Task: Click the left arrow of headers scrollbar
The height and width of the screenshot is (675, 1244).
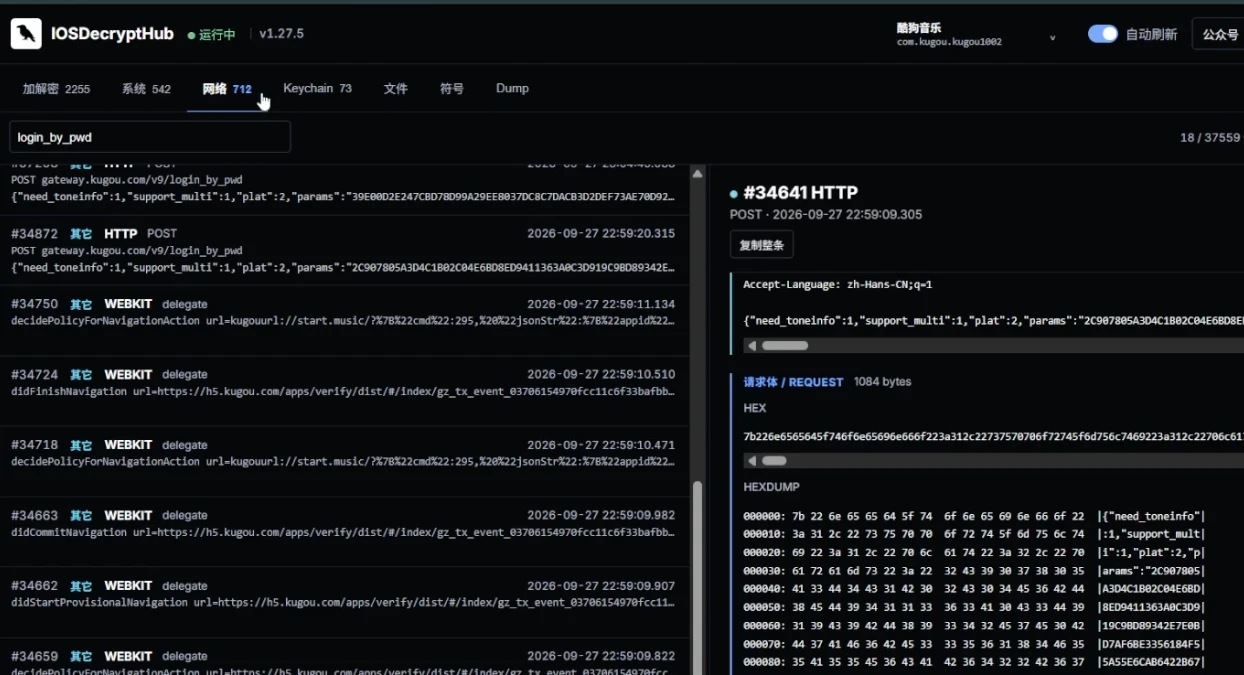Action: pos(752,346)
